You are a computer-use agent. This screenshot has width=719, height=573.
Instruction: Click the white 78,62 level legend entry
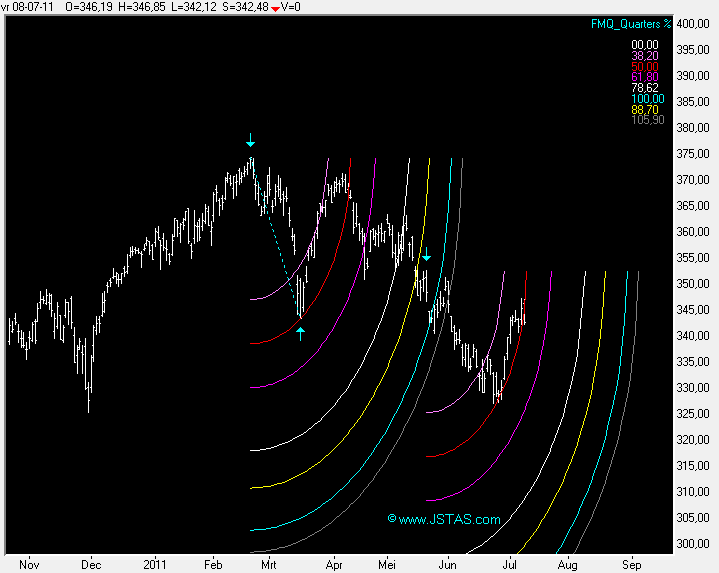(x=644, y=88)
